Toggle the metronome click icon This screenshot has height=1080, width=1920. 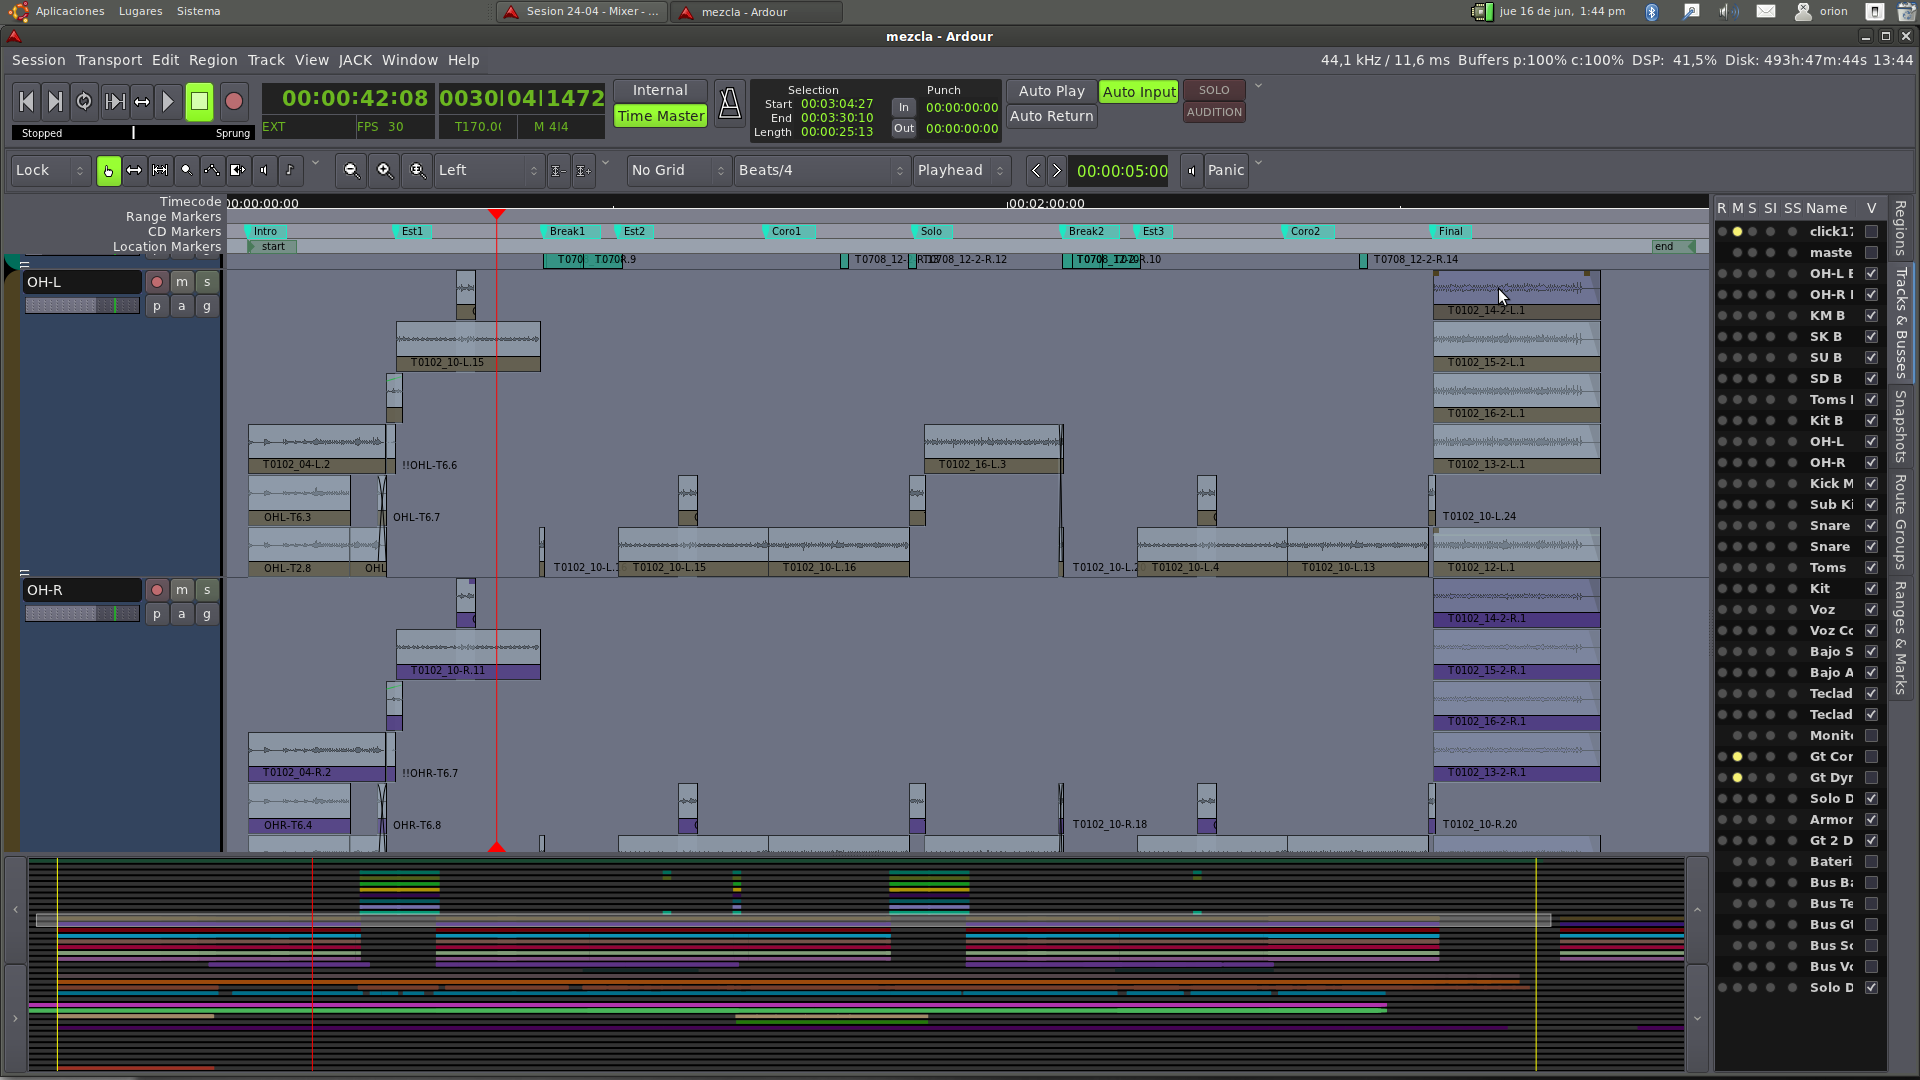729,103
